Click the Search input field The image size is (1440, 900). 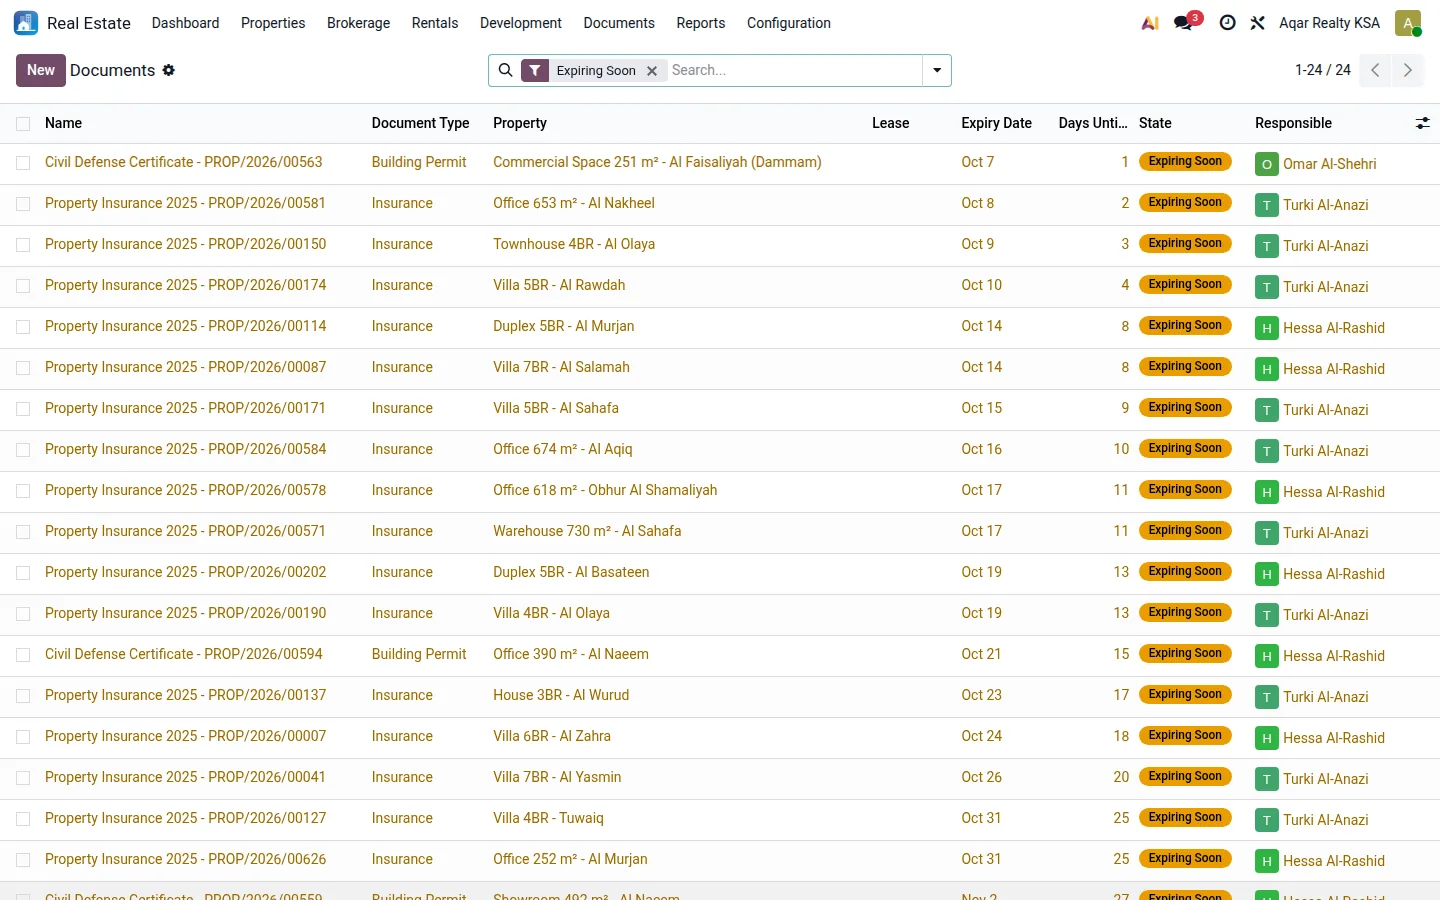click(x=794, y=70)
